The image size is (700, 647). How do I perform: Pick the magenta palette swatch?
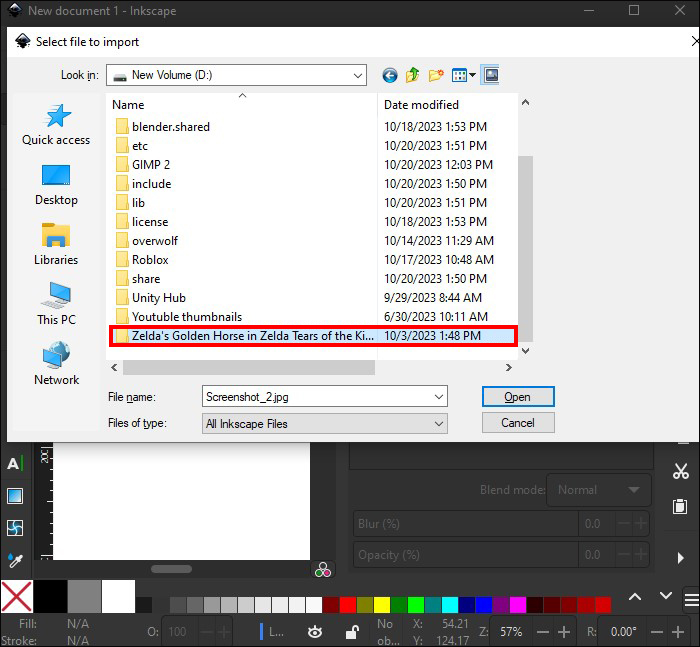click(517, 605)
